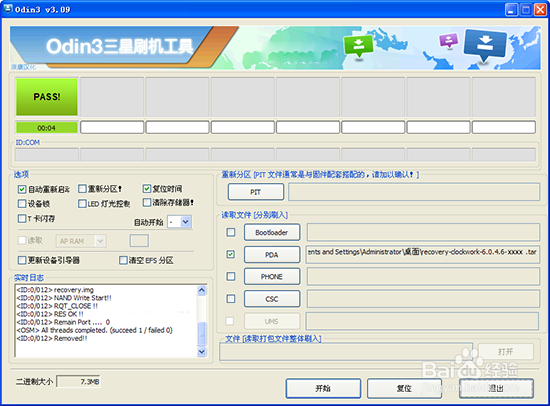This screenshot has width=550, height=406.
Task: Click the PIT file path field
Action: (x=414, y=192)
